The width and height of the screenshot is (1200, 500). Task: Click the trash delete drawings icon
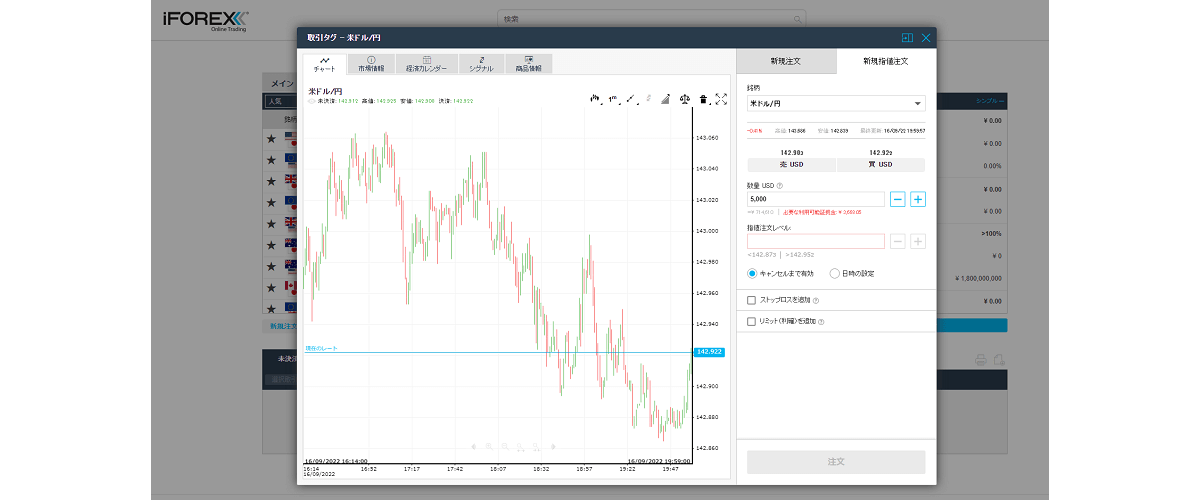click(x=703, y=98)
